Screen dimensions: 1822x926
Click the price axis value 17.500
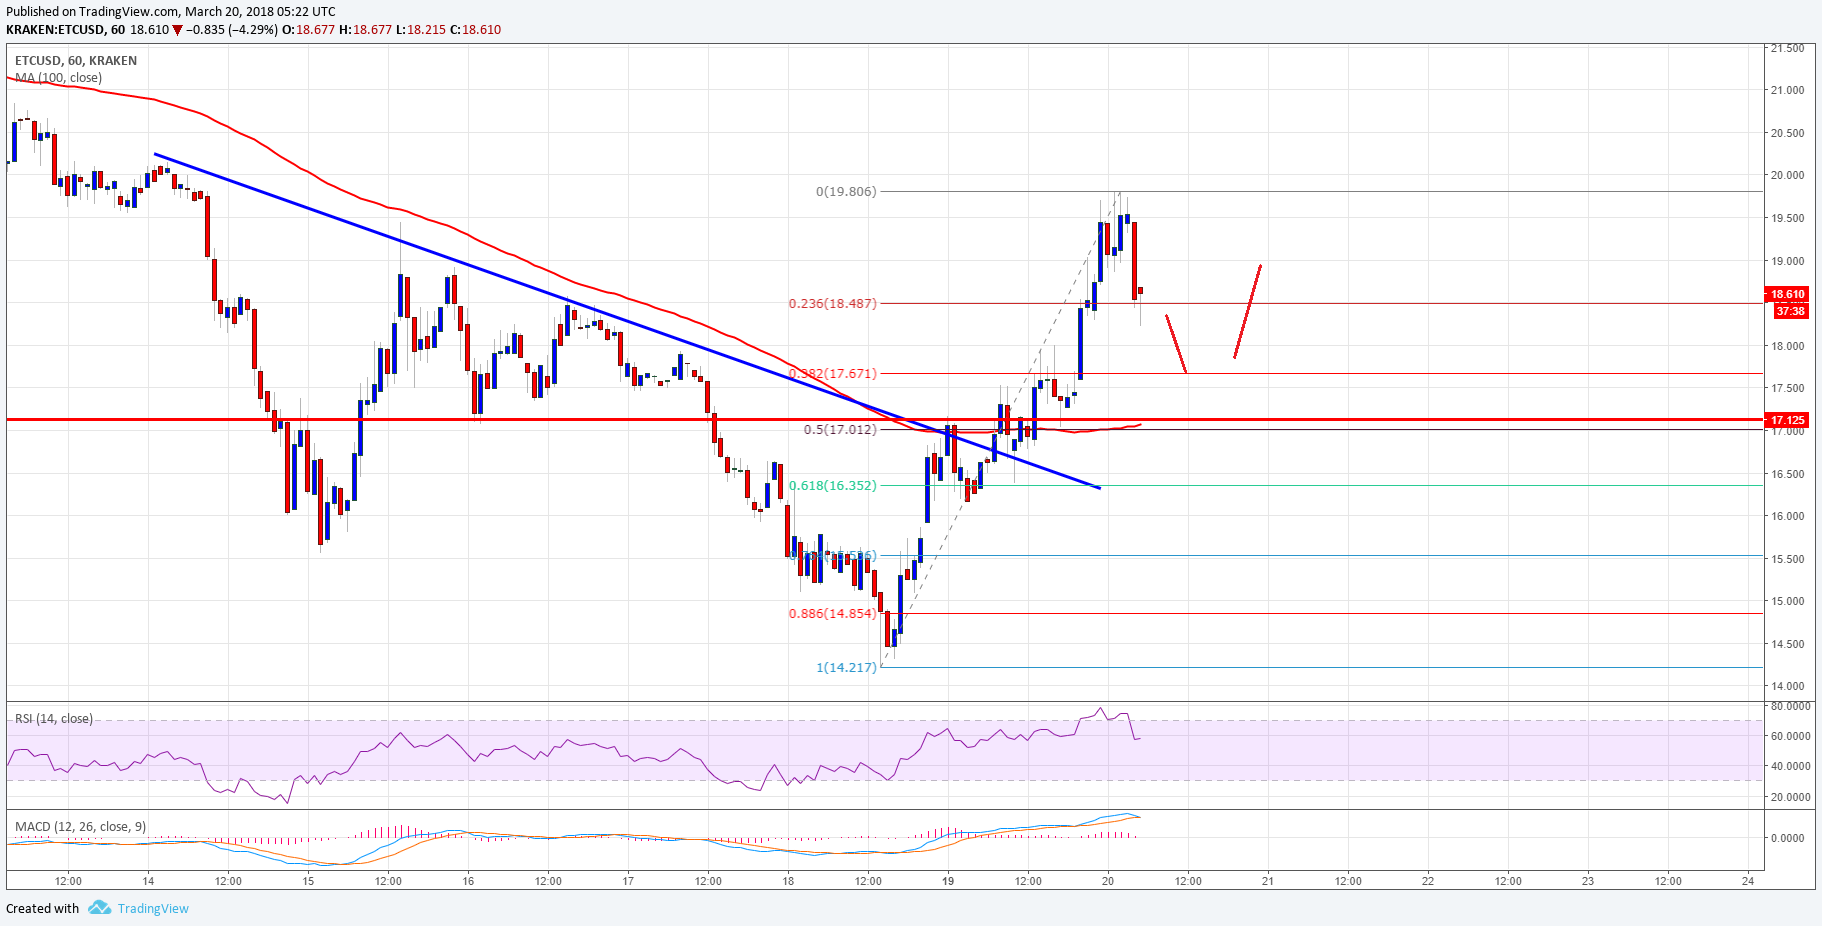(1787, 388)
